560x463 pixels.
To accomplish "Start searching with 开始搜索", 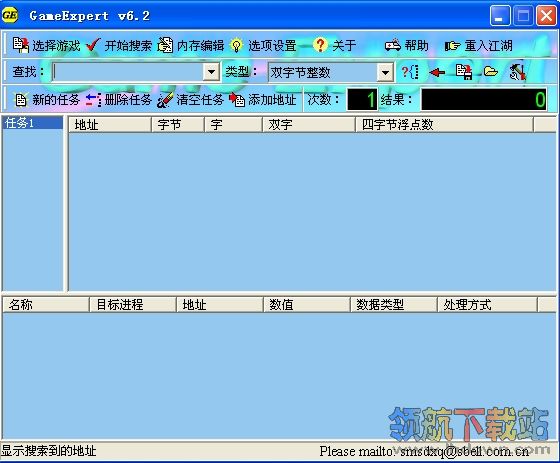I will tap(120, 45).
